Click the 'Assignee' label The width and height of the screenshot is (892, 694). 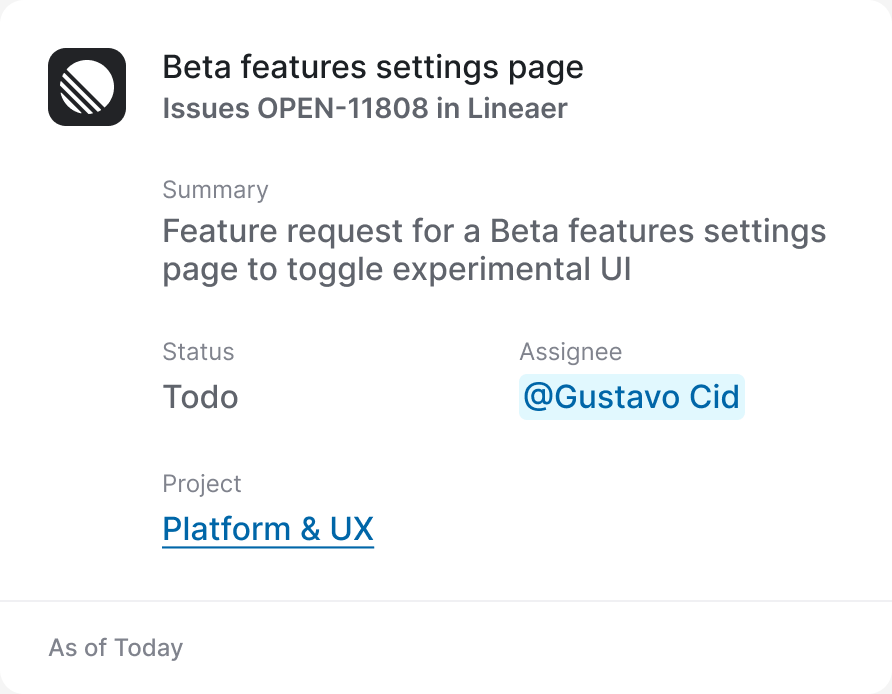point(571,352)
